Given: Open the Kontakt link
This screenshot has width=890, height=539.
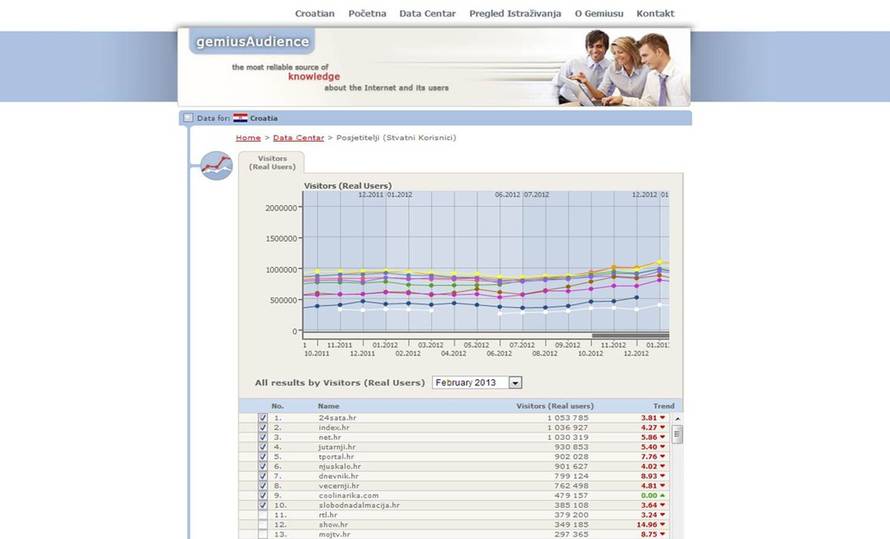Looking at the screenshot, I should (655, 14).
